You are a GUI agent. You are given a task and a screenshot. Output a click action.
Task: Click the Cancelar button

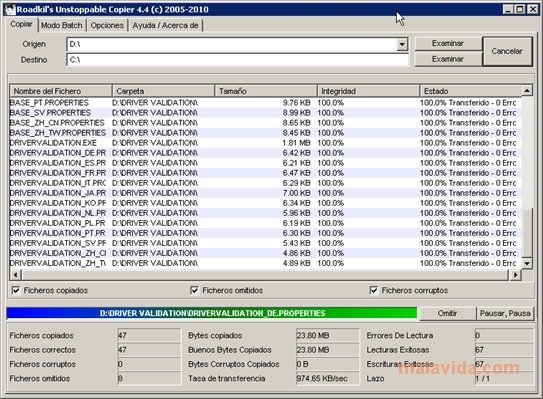[x=507, y=51]
